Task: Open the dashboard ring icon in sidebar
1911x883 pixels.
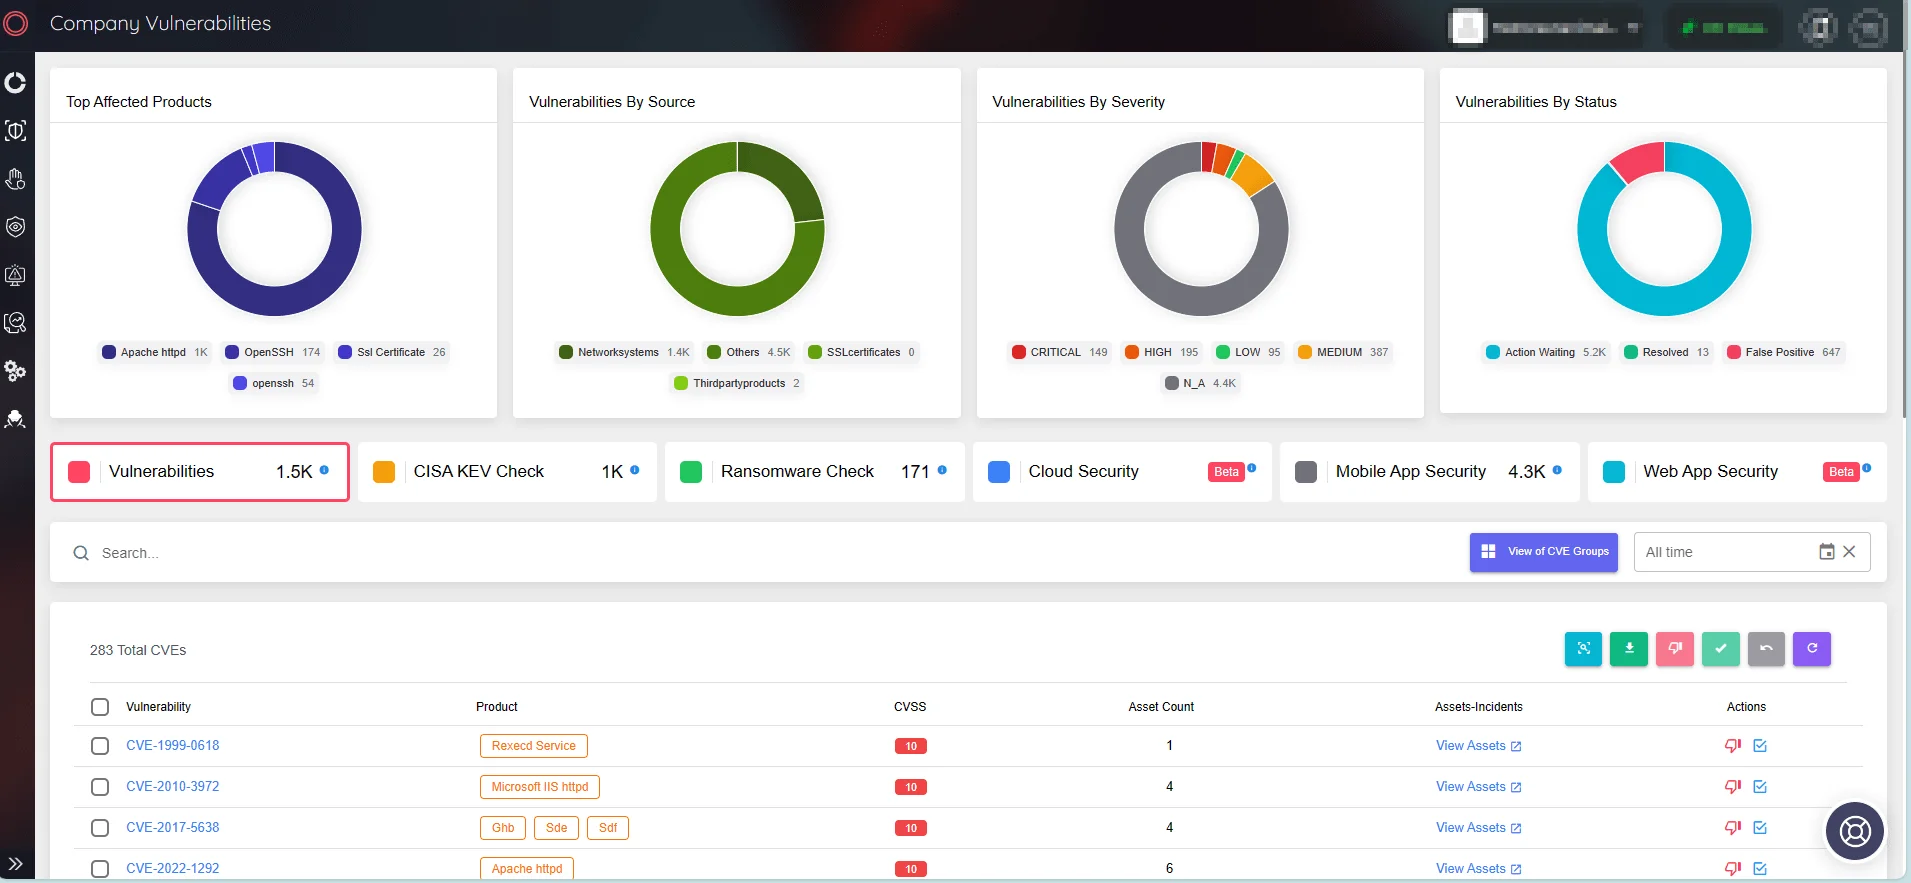Action: pos(16,82)
